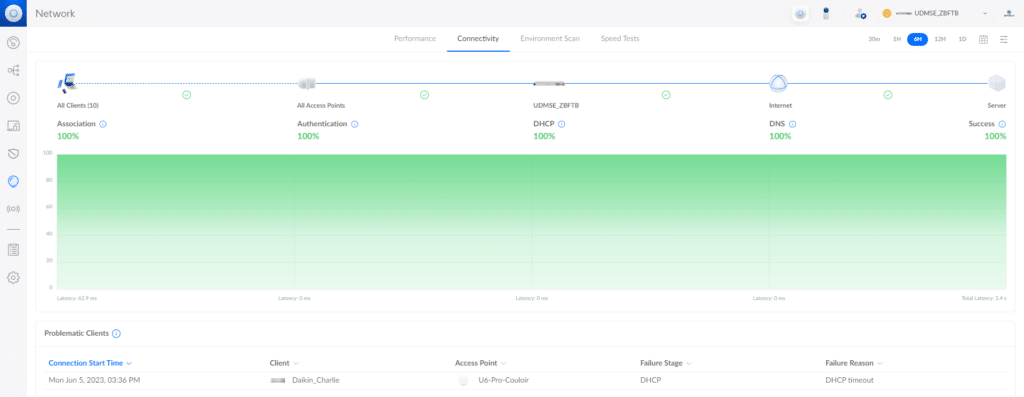Click the DHCP failure stage cell in table
The width and height of the screenshot is (1024, 397).
(x=649, y=380)
